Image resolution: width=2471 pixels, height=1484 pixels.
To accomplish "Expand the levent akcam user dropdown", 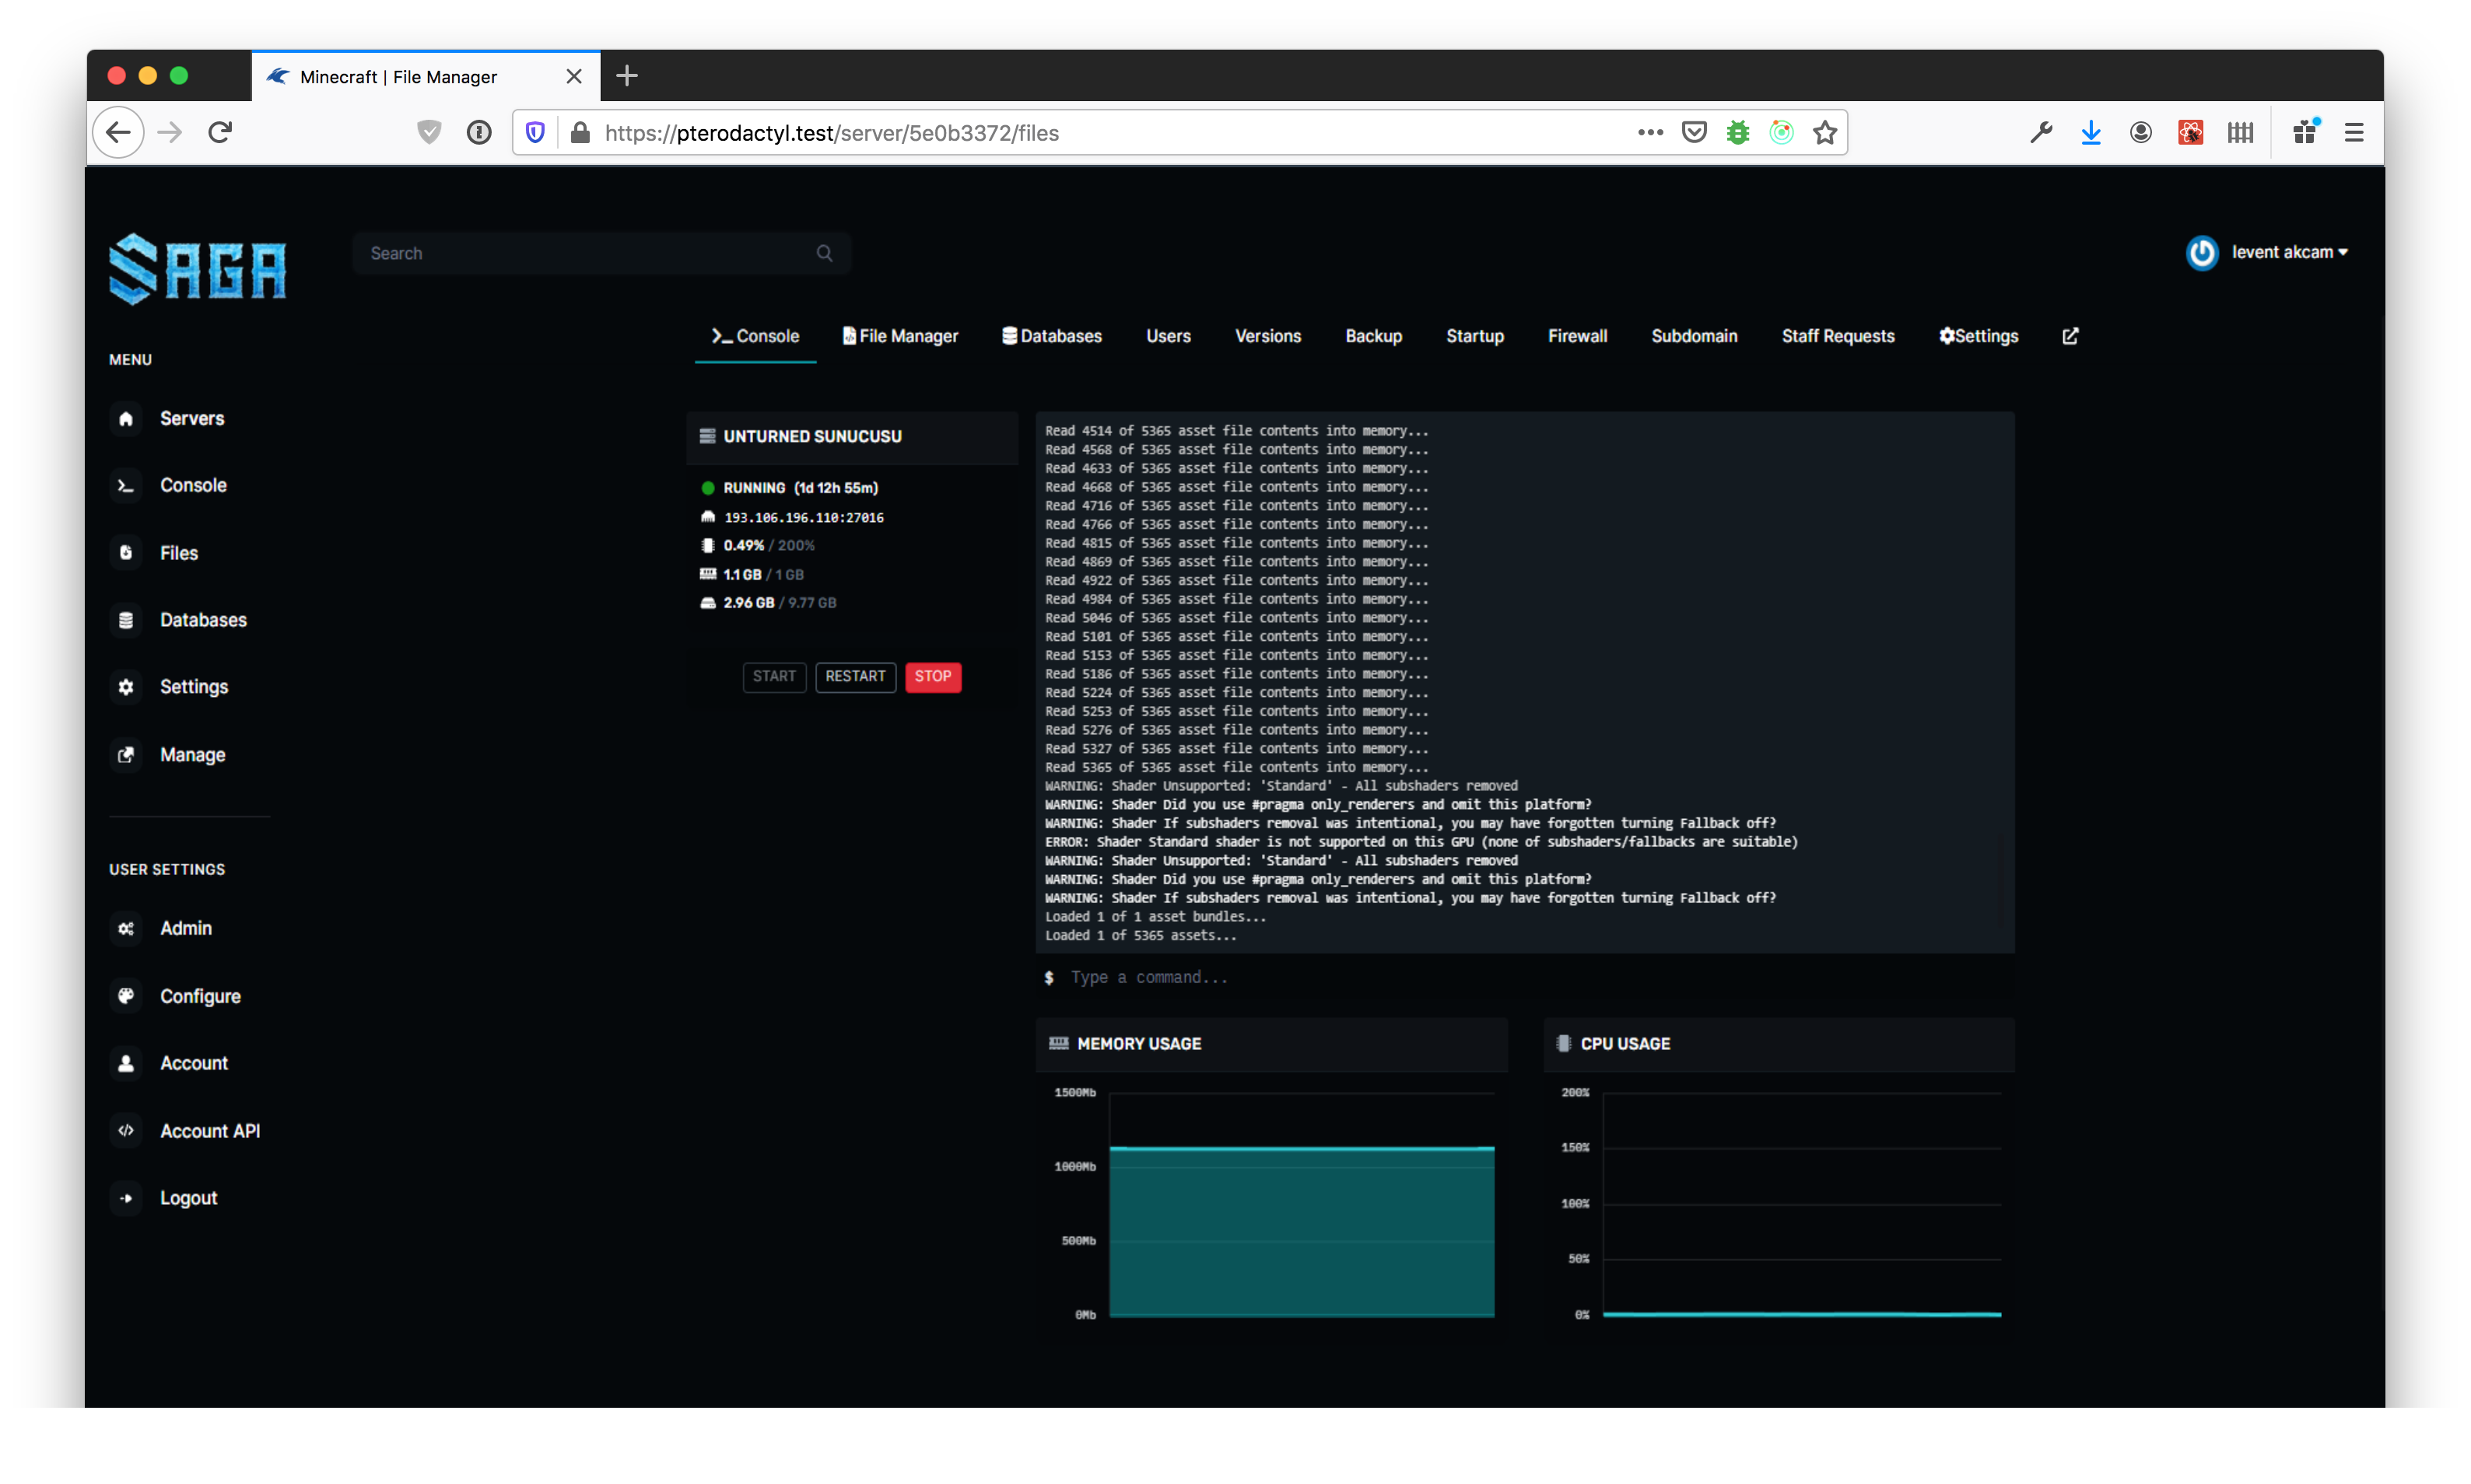I will pos(2288,252).
